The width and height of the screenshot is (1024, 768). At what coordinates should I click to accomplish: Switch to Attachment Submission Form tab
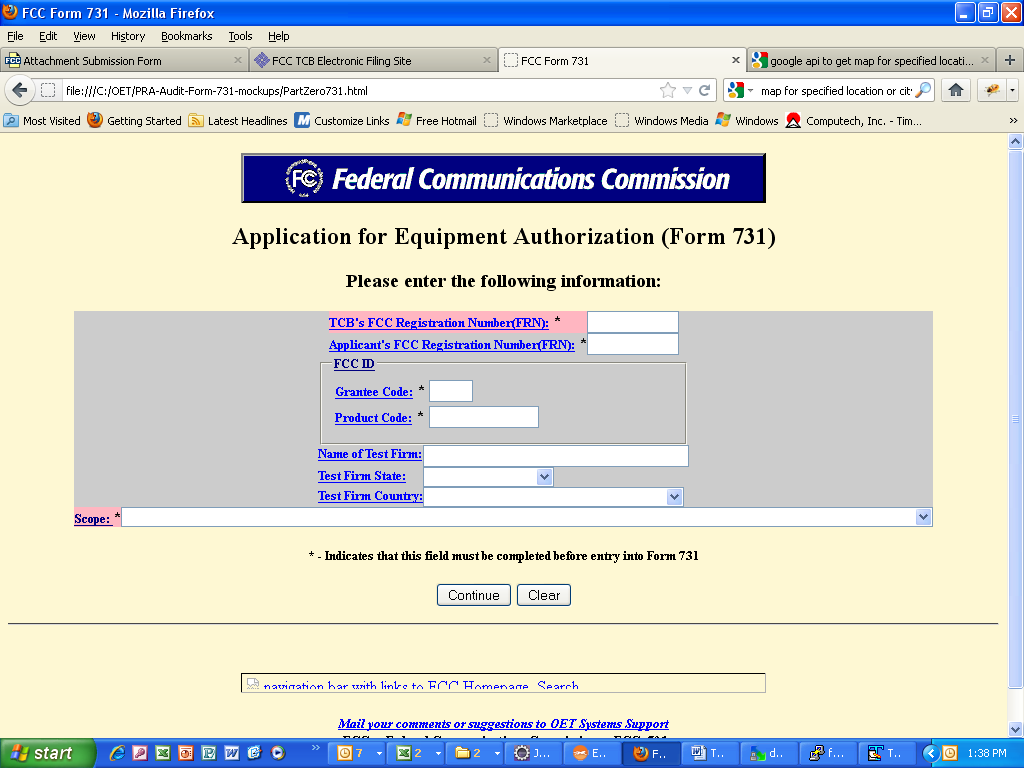coord(124,60)
